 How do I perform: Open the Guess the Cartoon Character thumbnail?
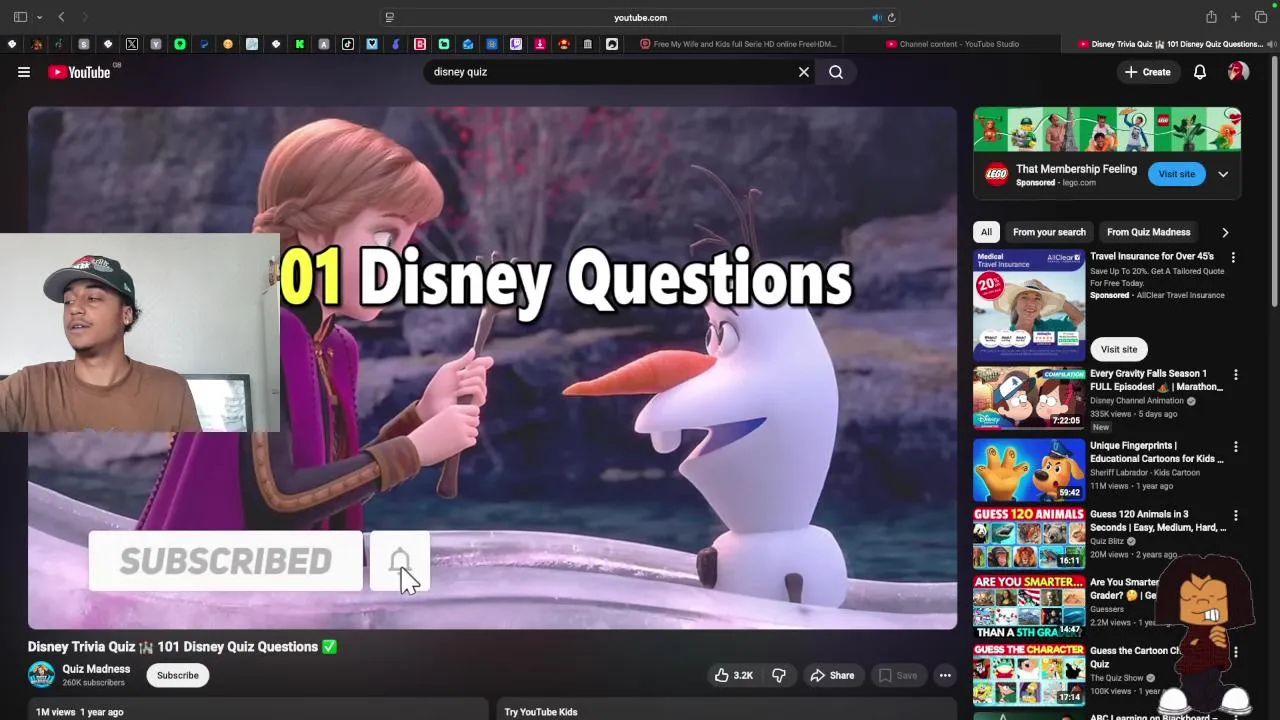pyautogui.click(x=1029, y=675)
